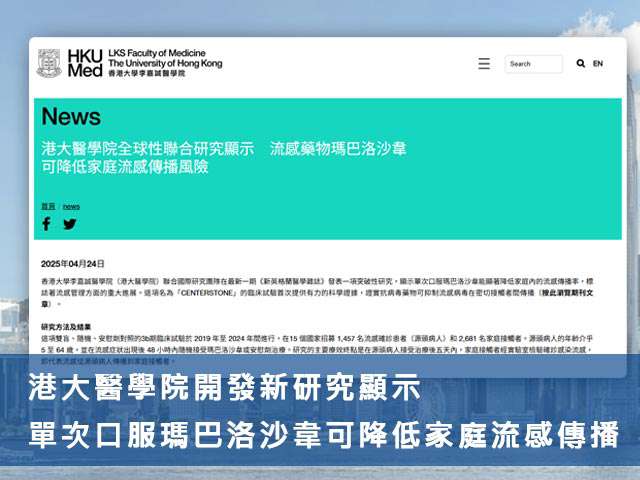Open the hamburger menu icon

484,64
